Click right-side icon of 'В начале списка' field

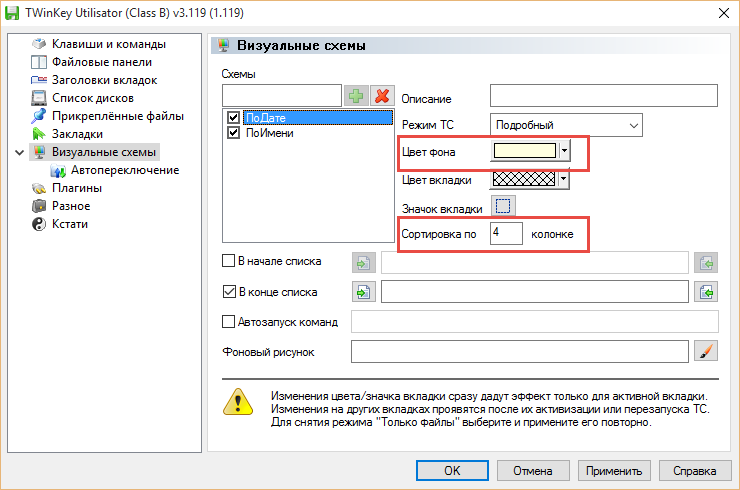[x=706, y=263]
